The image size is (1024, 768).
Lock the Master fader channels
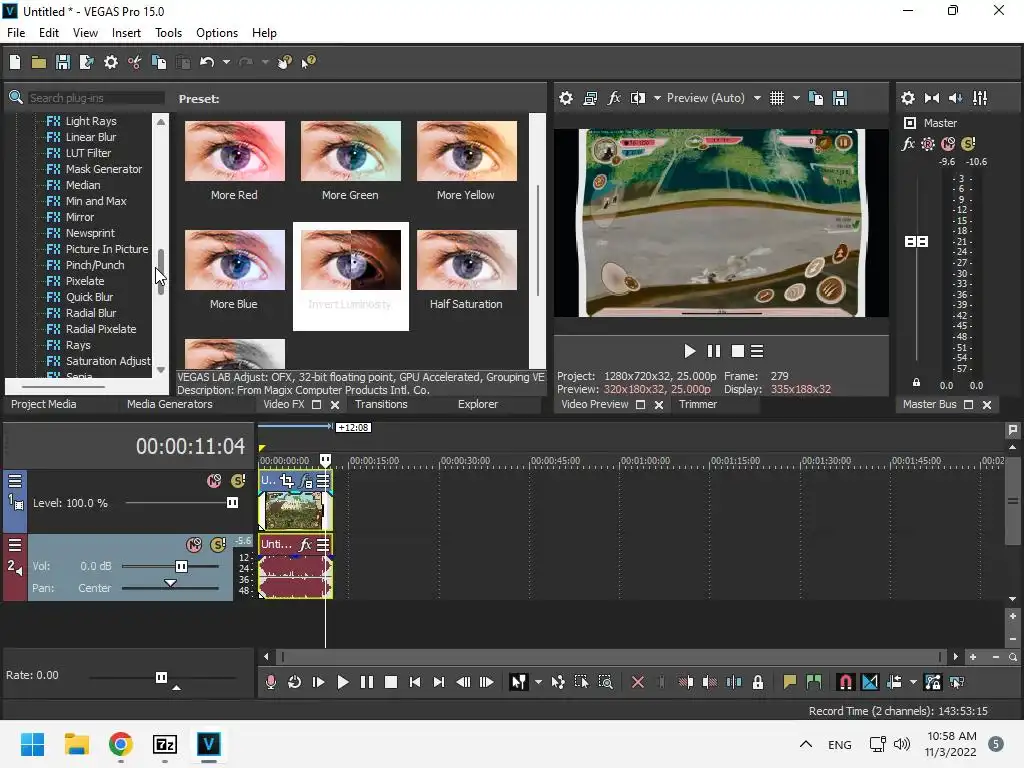[916, 383]
